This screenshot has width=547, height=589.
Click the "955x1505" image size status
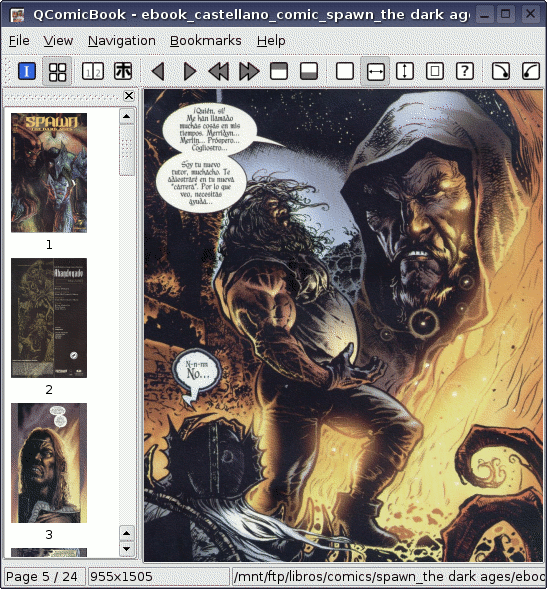pos(121,577)
